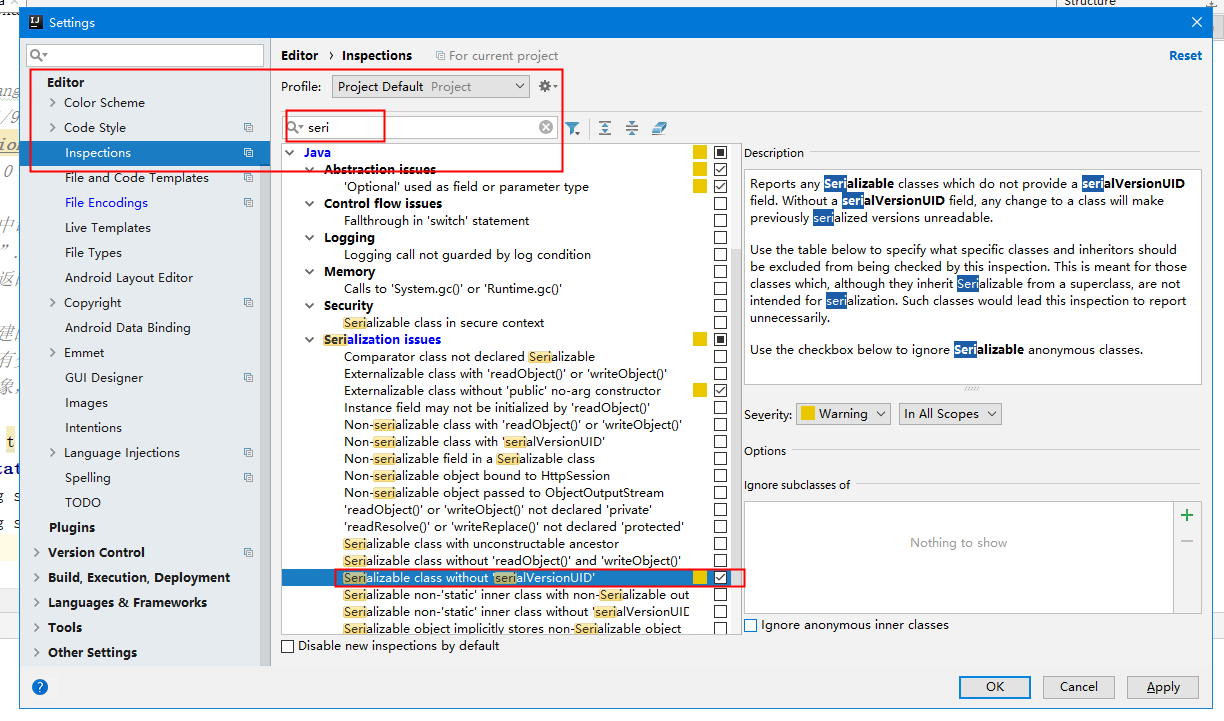
Task: Click project-level icon beside Version Control
Action: (x=248, y=553)
